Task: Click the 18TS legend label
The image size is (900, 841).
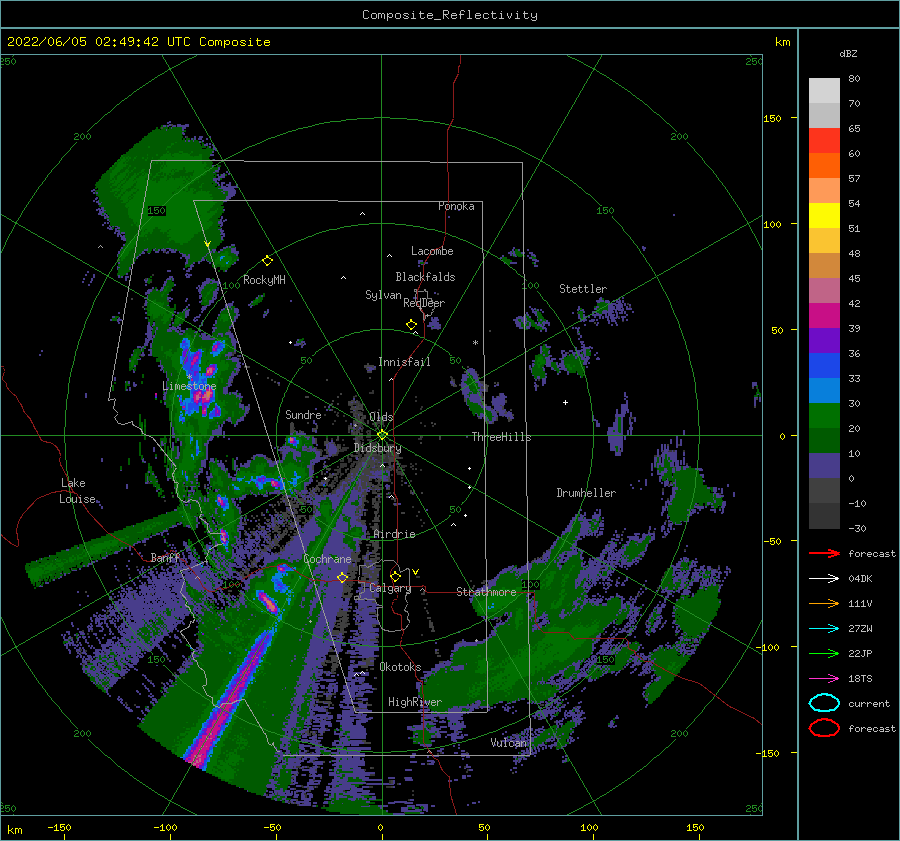Action: (860, 679)
